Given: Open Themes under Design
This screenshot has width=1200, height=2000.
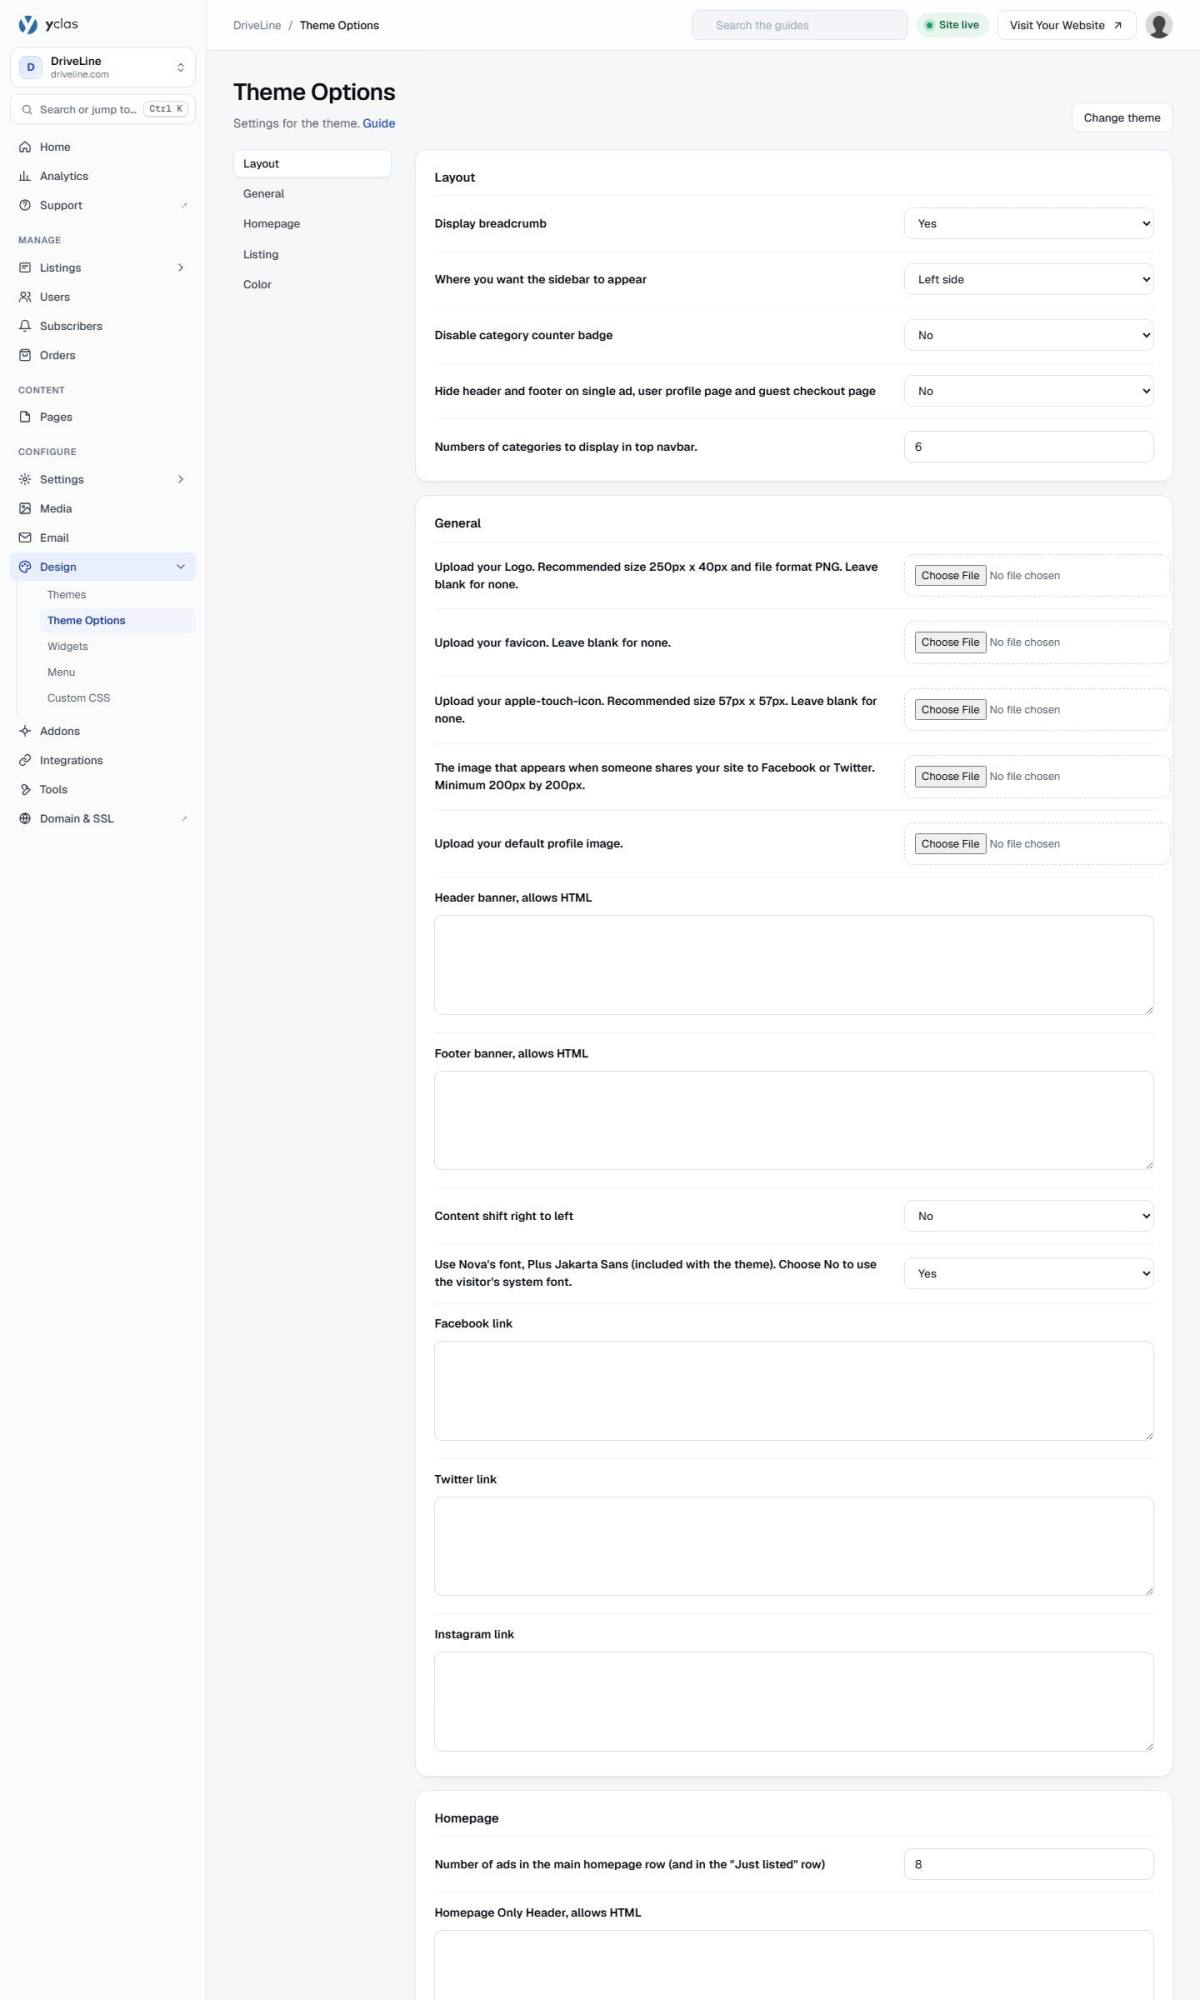Looking at the screenshot, I should pos(117,595).
